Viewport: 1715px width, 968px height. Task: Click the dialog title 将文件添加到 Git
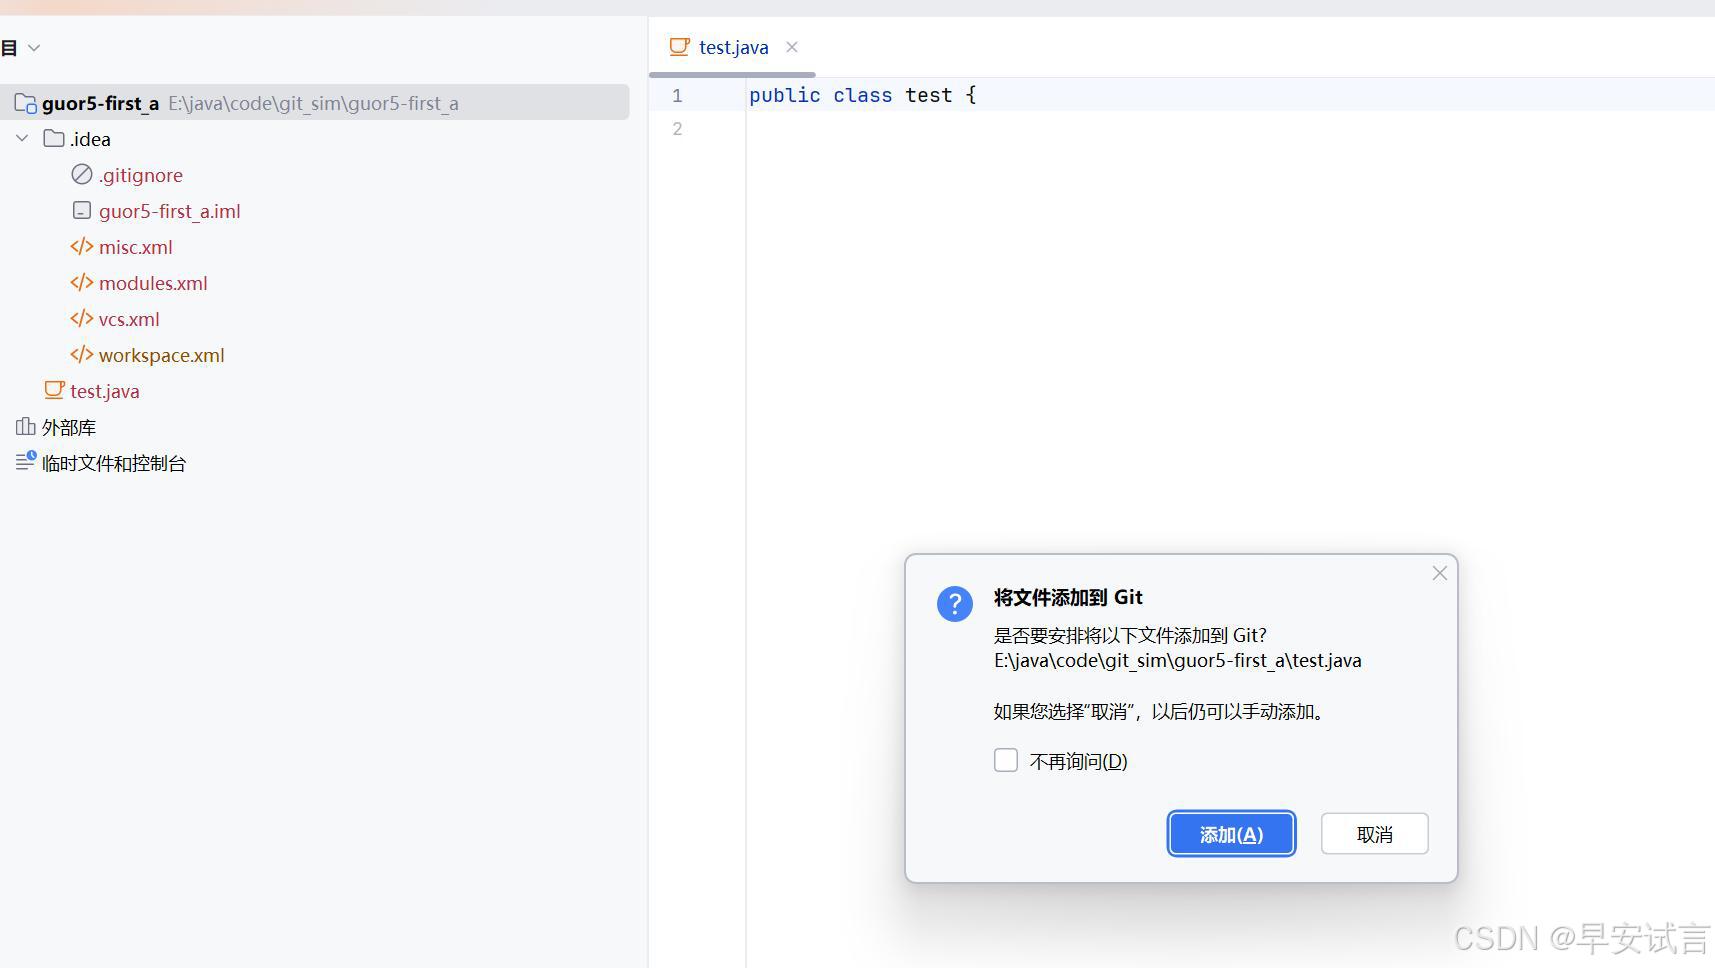[1068, 597]
